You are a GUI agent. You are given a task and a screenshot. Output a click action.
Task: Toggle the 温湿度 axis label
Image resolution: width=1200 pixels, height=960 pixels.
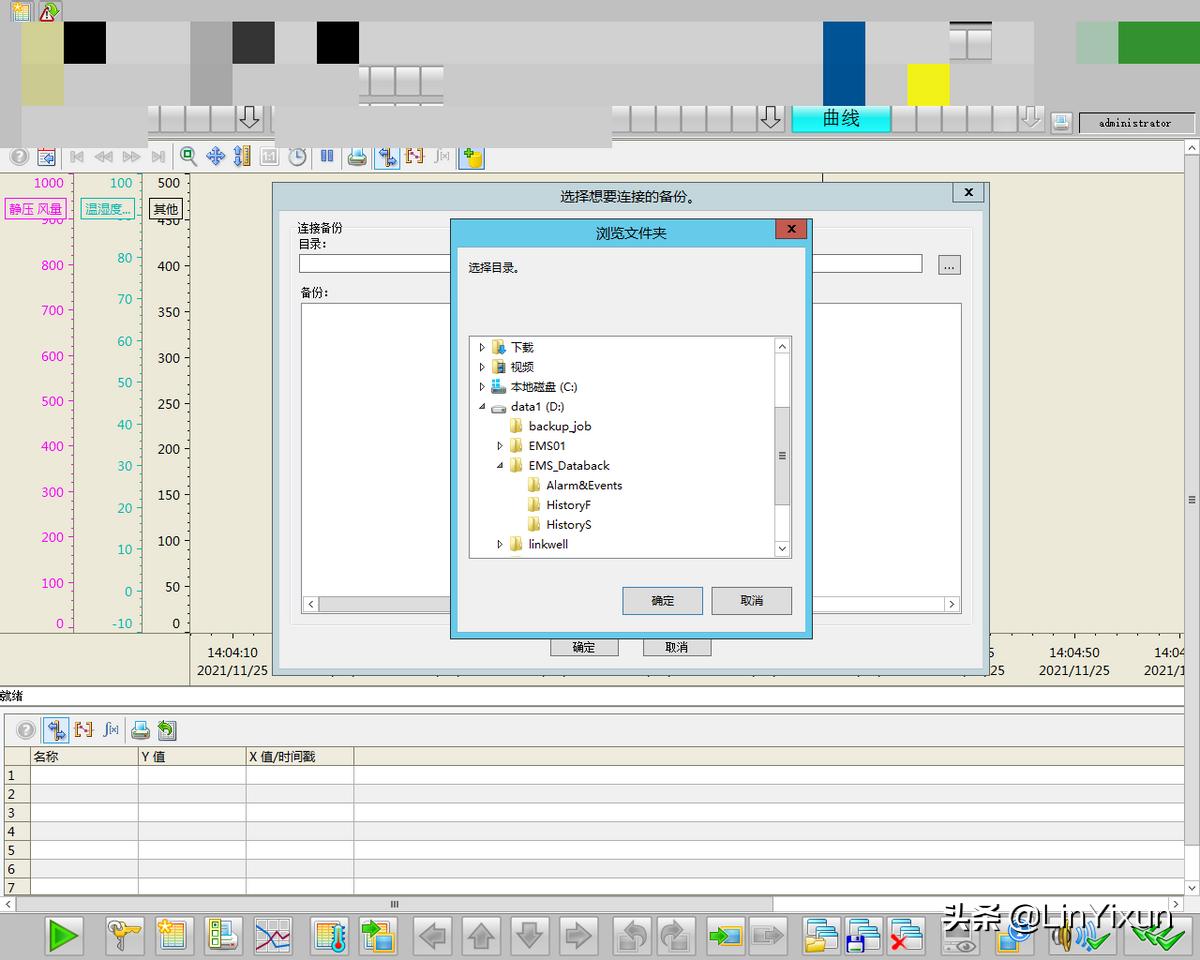pyautogui.click(x=107, y=209)
